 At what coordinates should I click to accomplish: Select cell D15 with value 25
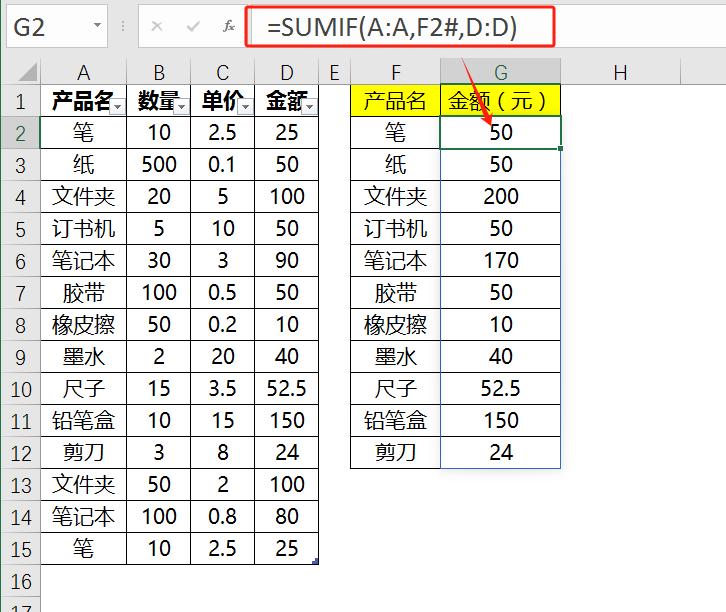pos(287,549)
